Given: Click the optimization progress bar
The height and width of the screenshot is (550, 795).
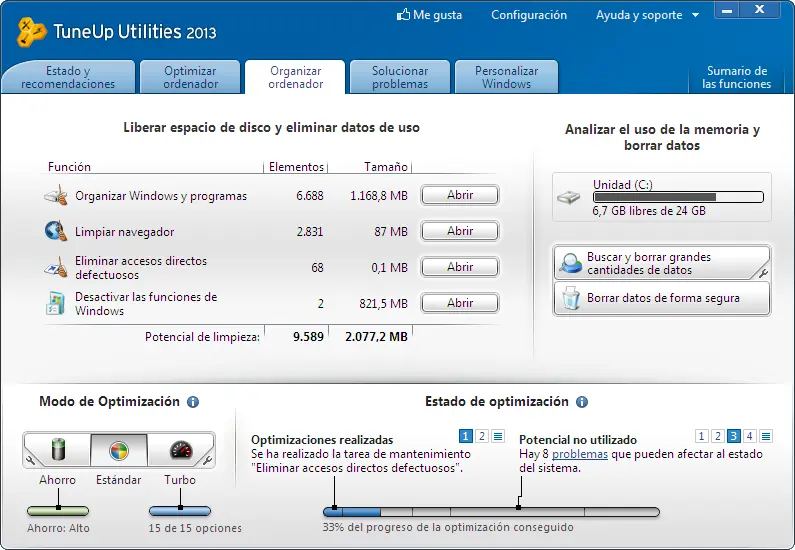Looking at the screenshot, I should tap(491, 512).
